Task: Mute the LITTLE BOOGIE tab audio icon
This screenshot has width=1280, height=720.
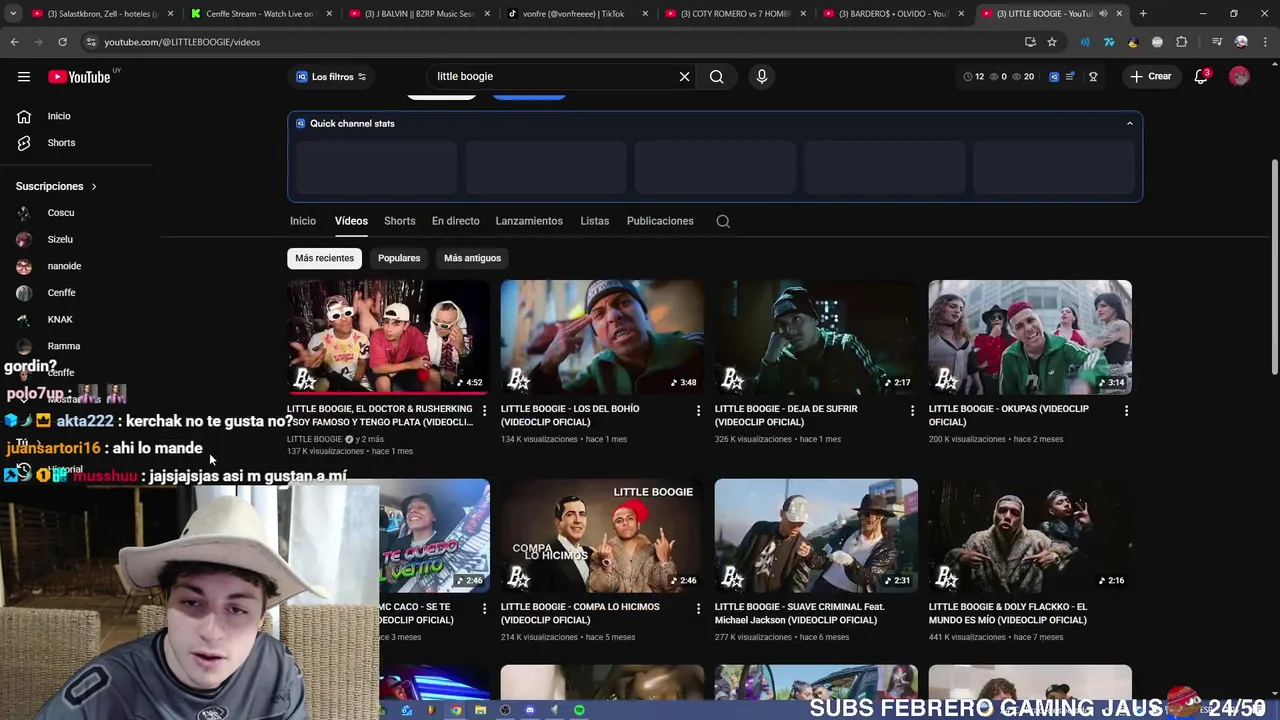Action: click(x=1103, y=14)
